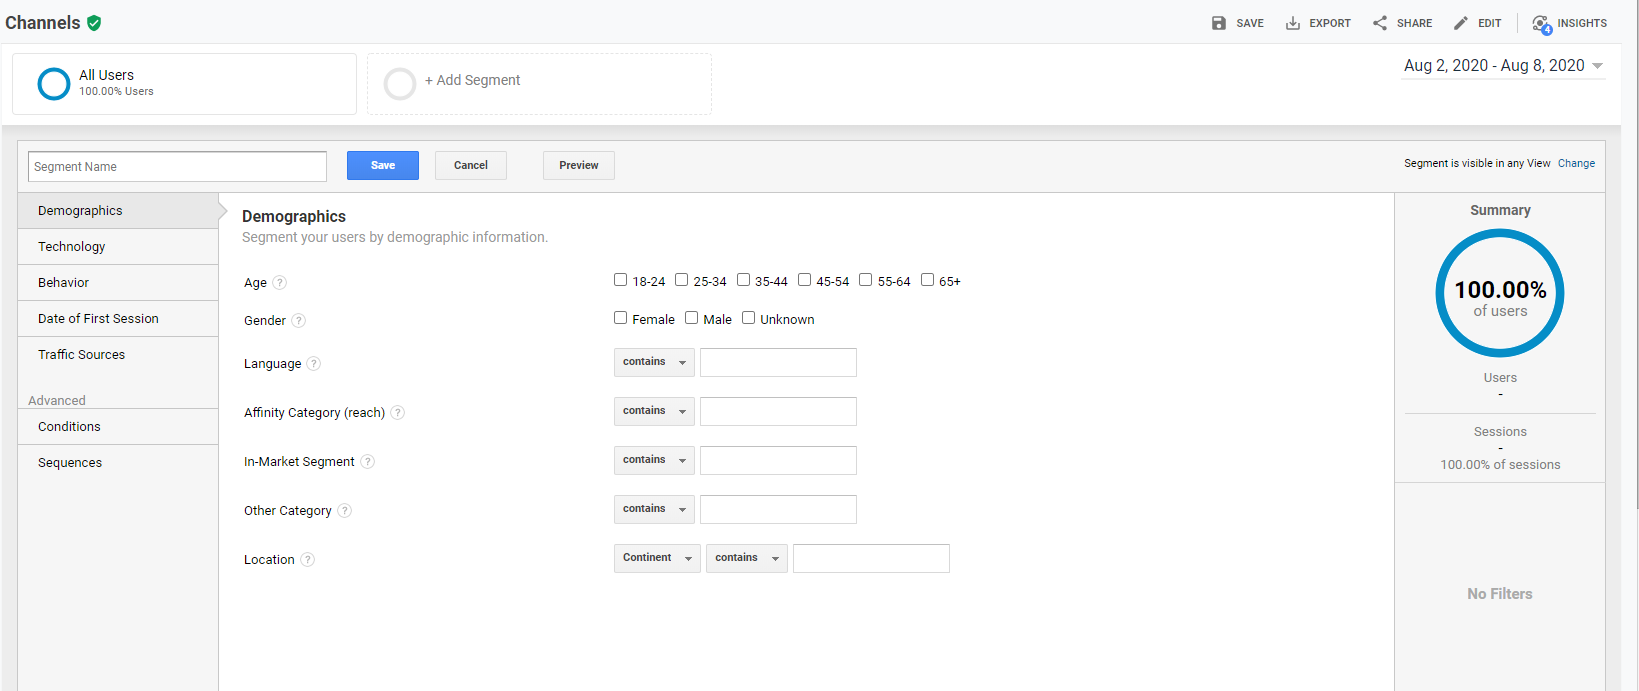1639x691 pixels.
Task: Open the Continent dropdown for Location
Action: [x=657, y=558]
